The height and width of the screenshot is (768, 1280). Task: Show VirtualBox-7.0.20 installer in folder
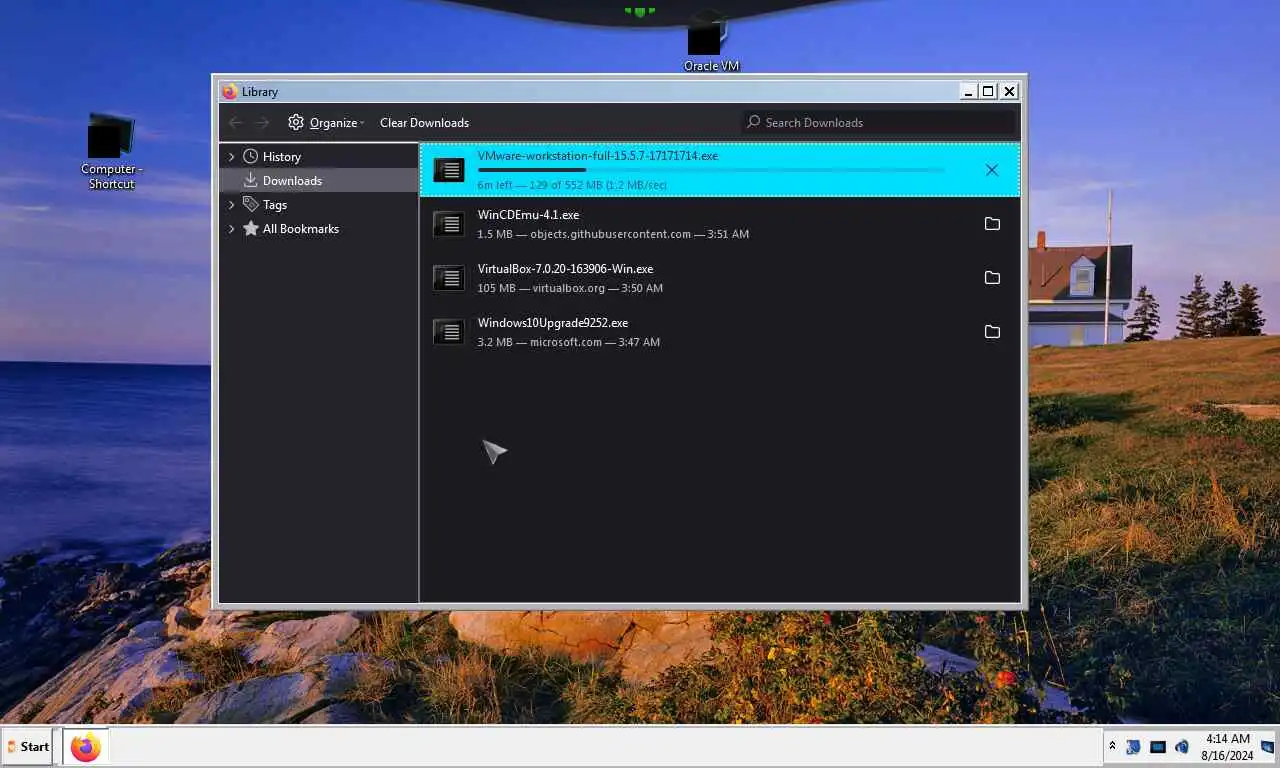pyautogui.click(x=992, y=278)
